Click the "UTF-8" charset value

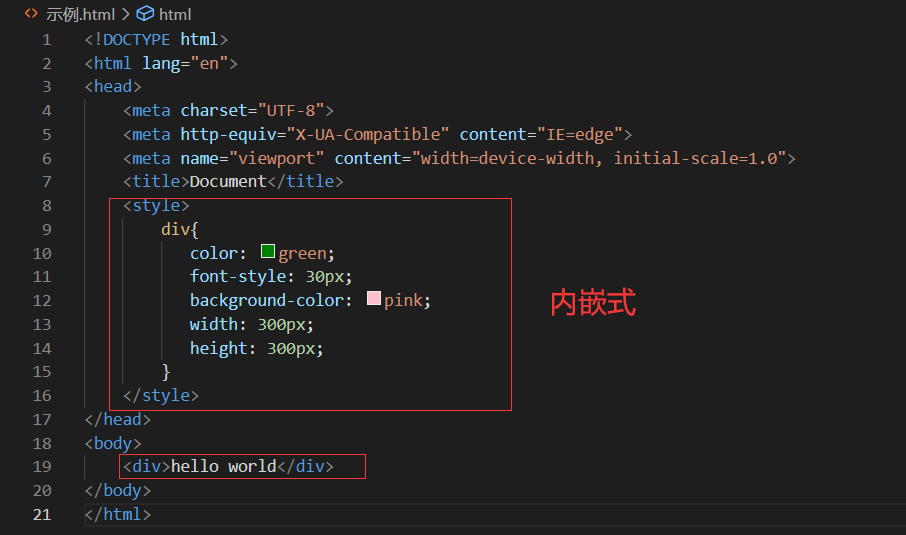[291, 110]
